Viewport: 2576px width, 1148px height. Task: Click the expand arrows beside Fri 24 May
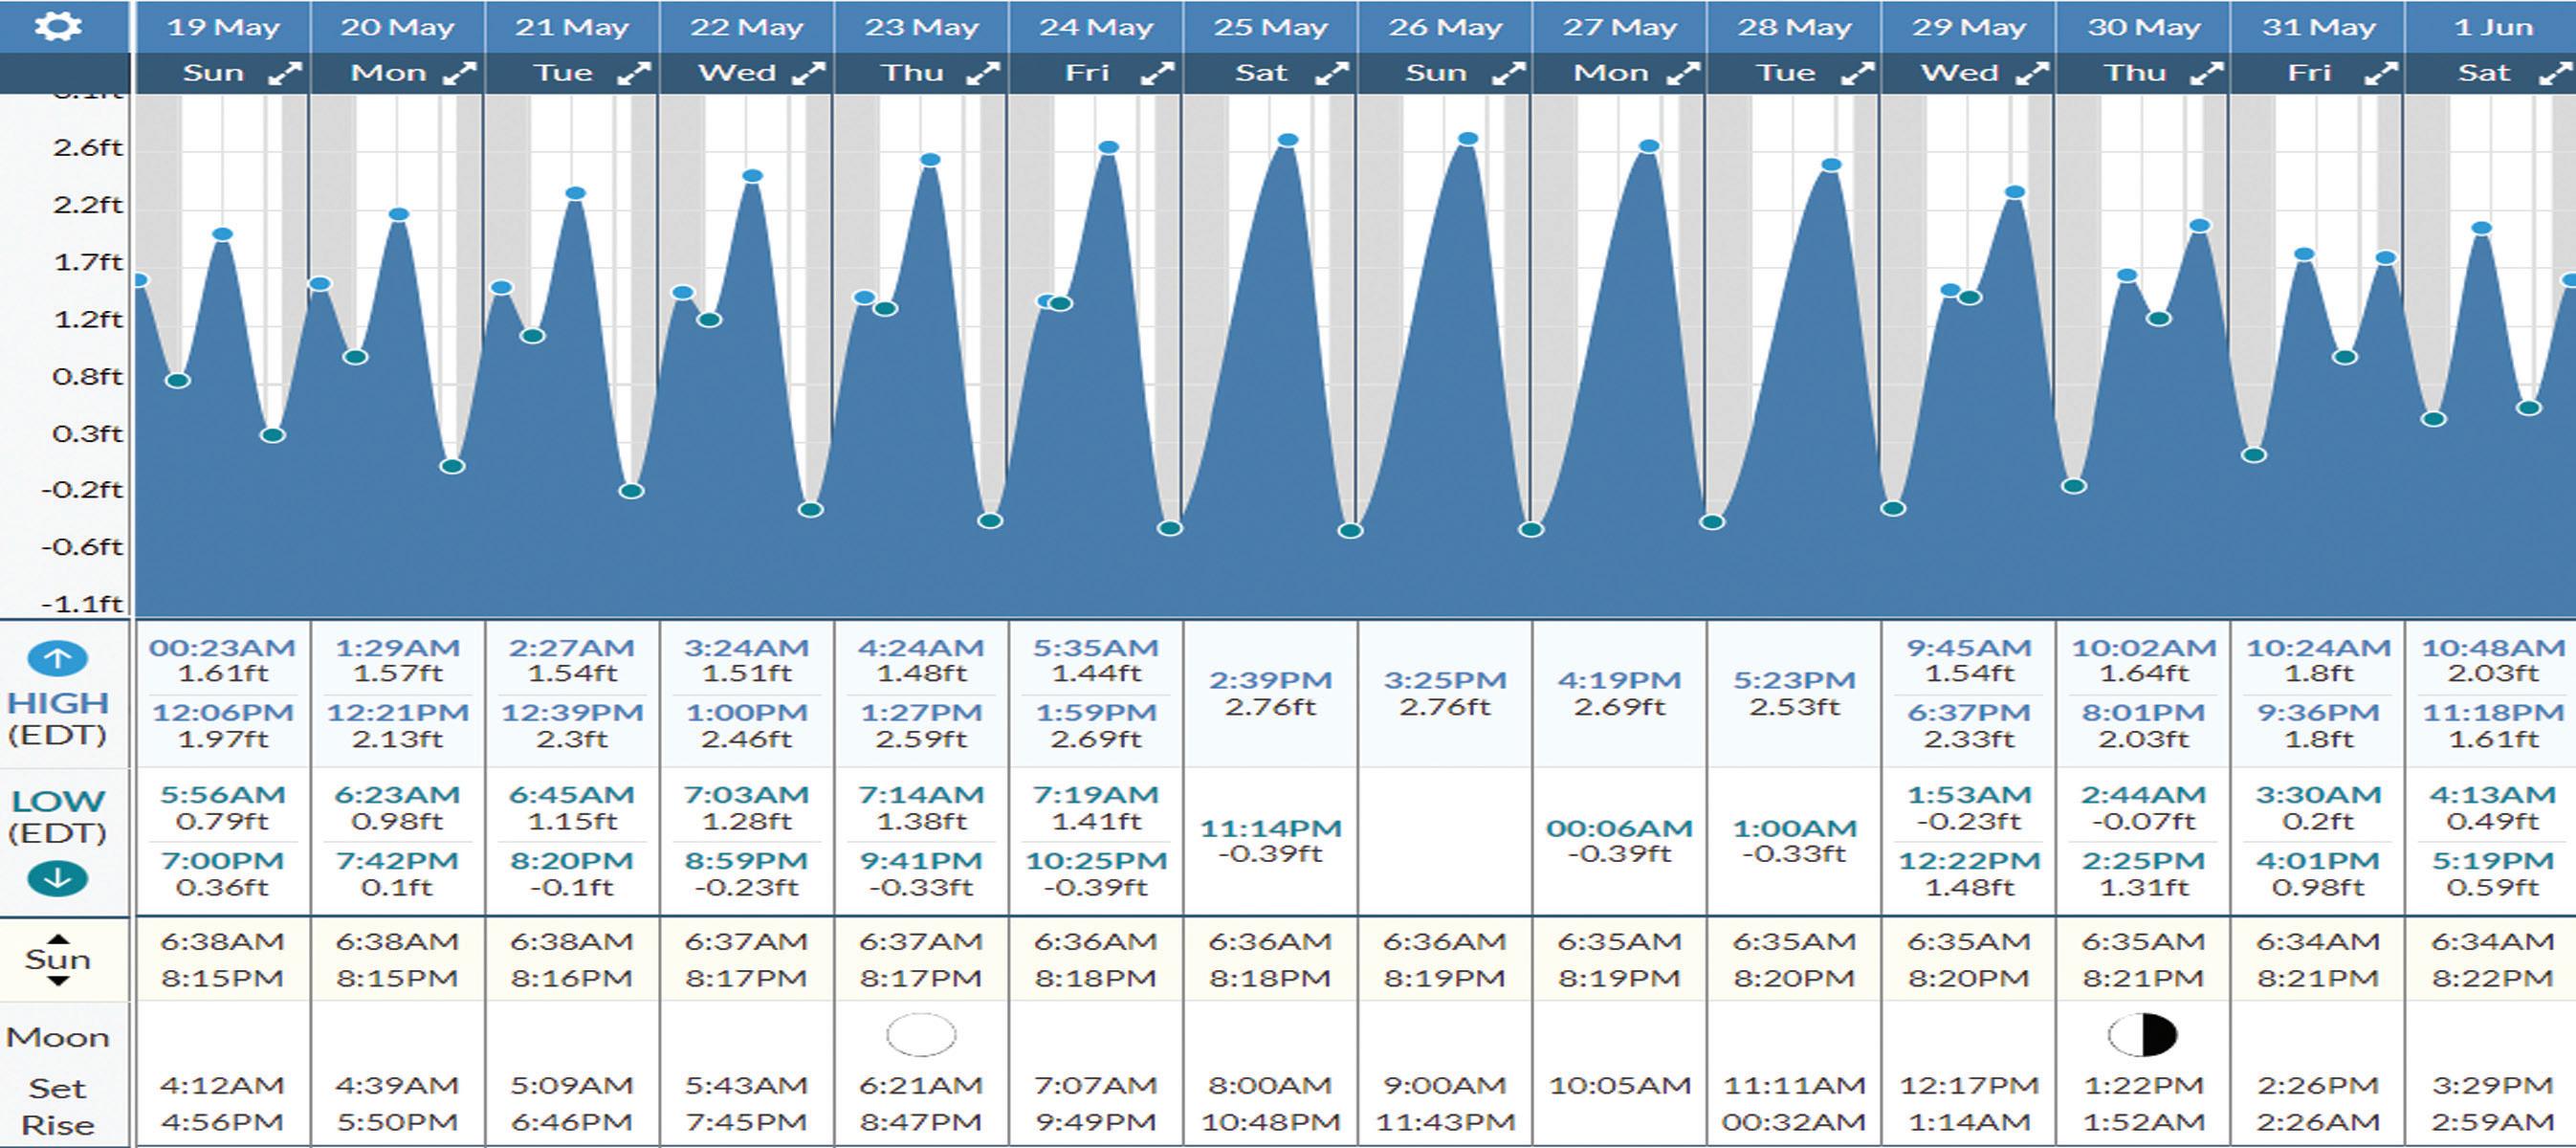click(x=1157, y=73)
